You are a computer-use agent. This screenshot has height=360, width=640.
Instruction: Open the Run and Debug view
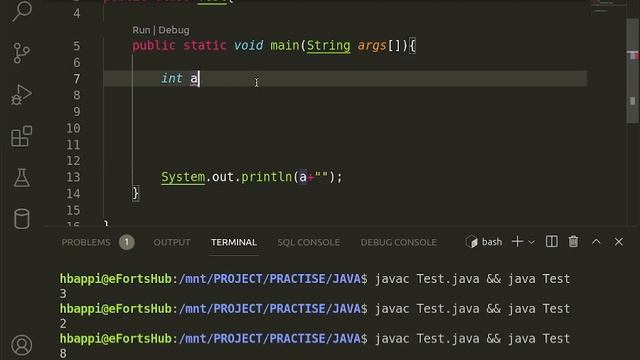click(x=21, y=95)
